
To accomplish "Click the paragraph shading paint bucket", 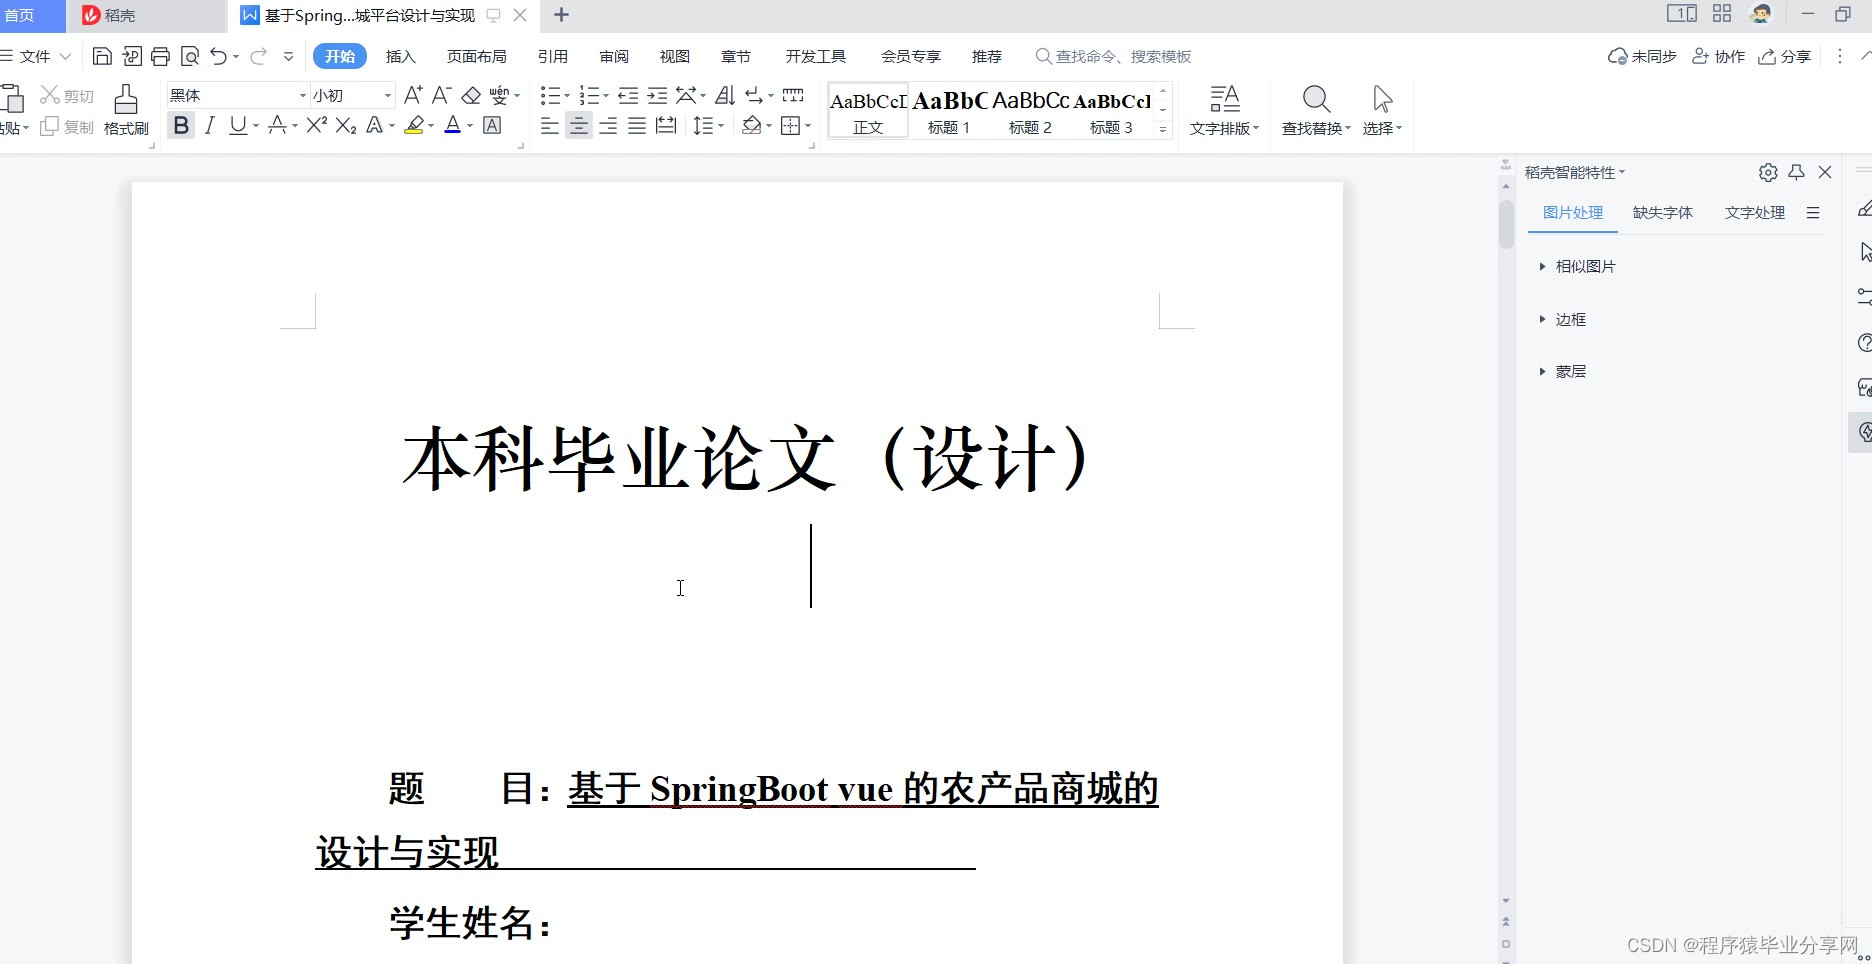I will (751, 125).
